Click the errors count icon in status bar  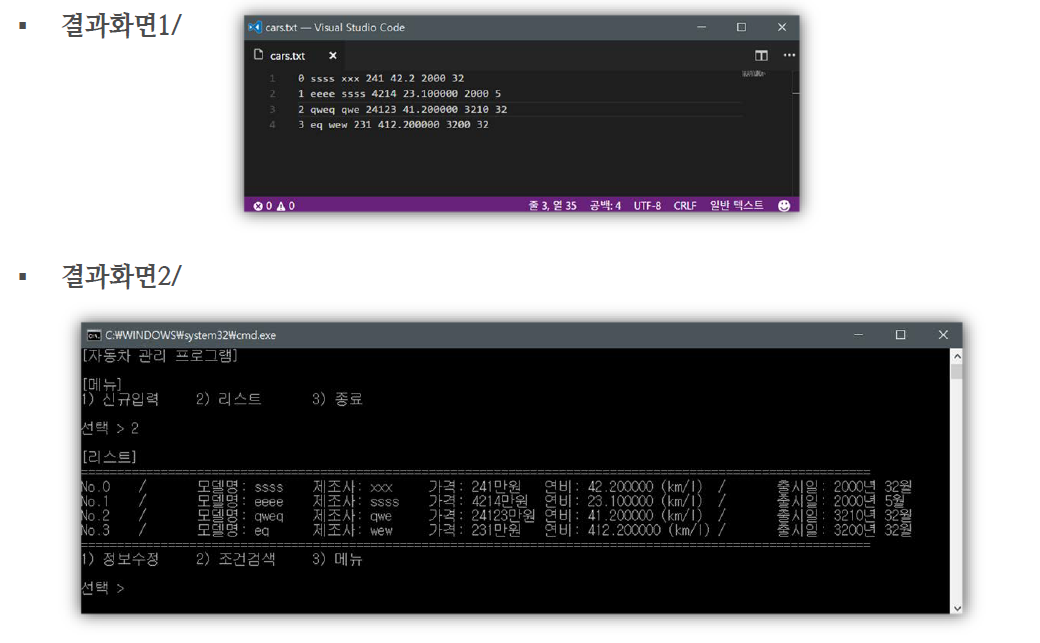pyautogui.click(x=258, y=206)
